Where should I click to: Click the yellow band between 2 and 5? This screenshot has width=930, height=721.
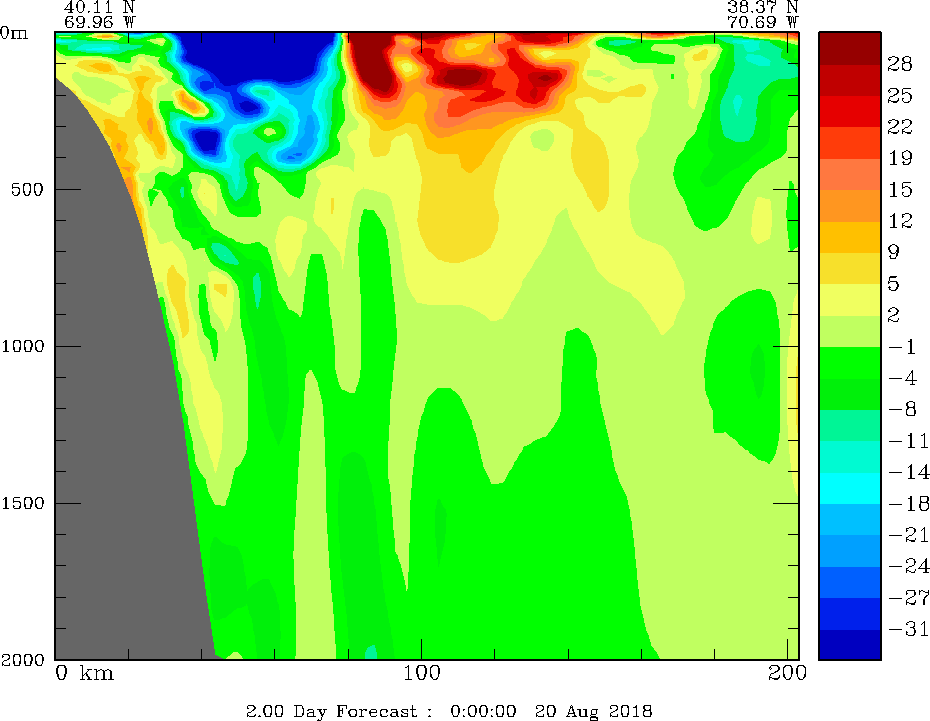850,299
